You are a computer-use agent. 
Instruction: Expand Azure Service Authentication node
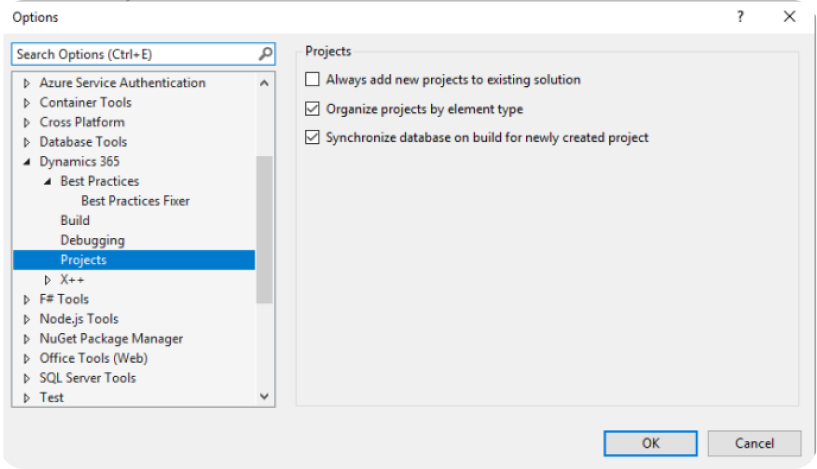(27, 83)
